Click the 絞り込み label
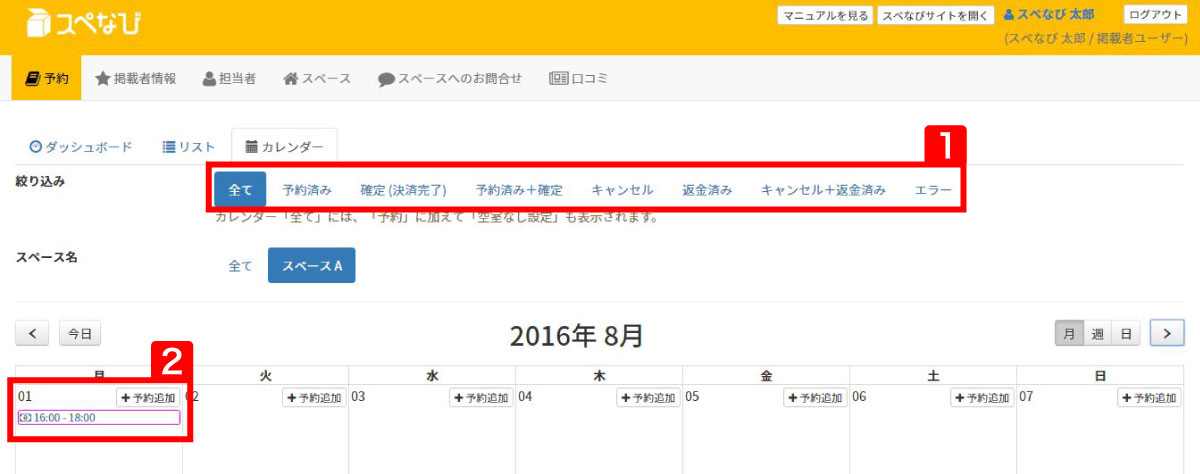The image size is (1200, 474). [41, 181]
